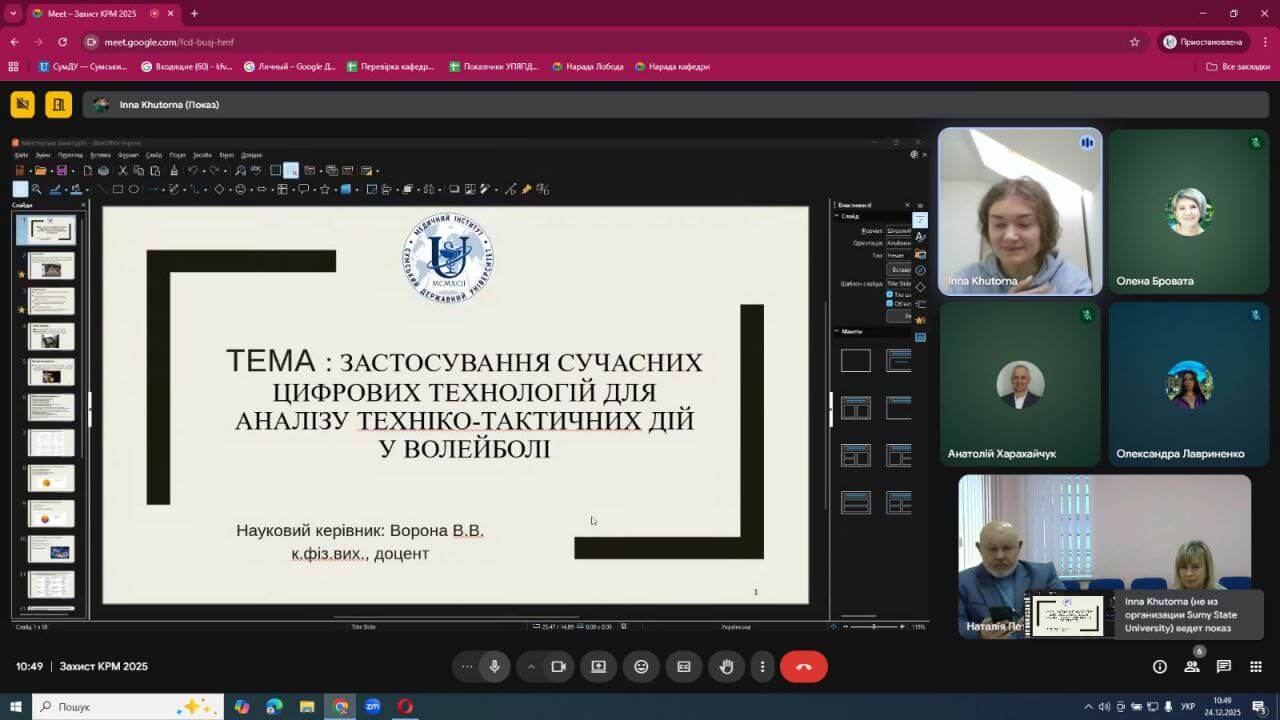This screenshot has height=720, width=1280.
Task: Toggle the camera on or off
Action: 558,667
